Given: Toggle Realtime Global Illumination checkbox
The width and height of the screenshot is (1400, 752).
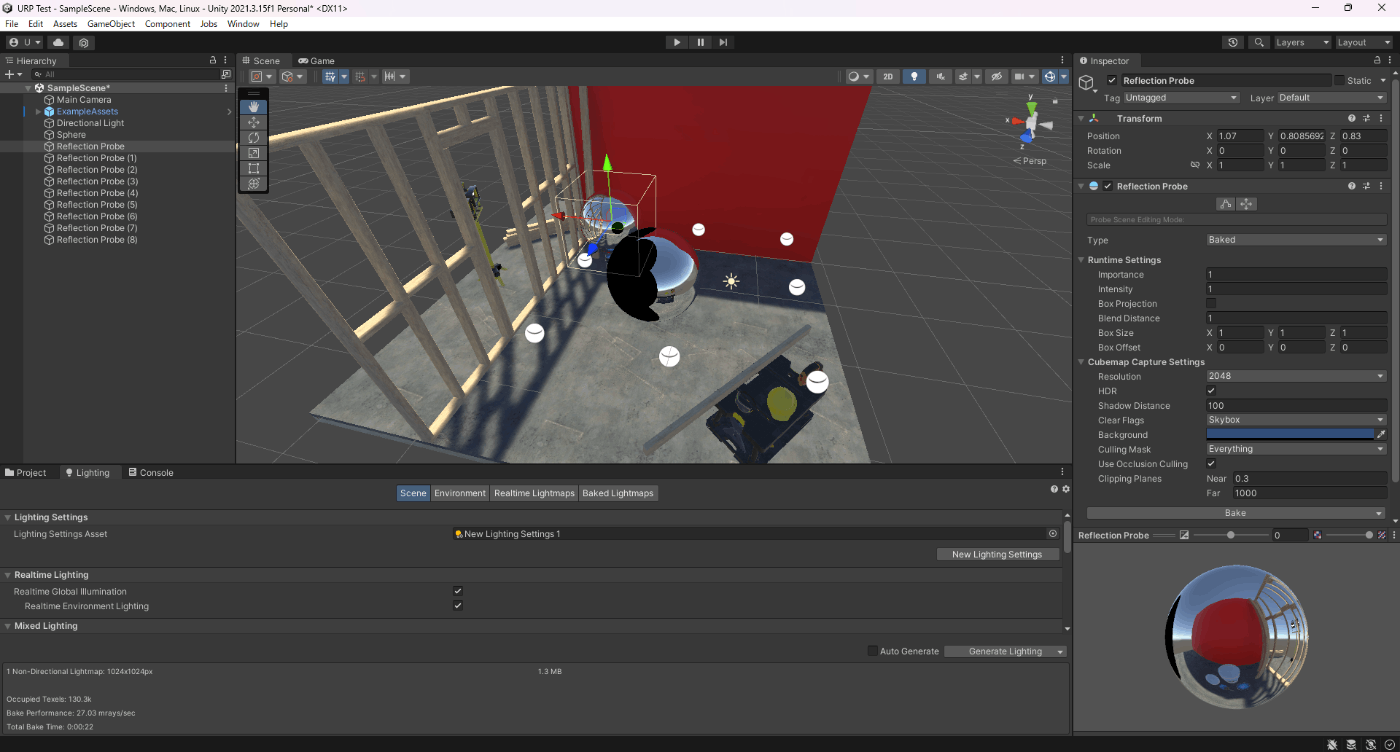Looking at the screenshot, I should 458,591.
